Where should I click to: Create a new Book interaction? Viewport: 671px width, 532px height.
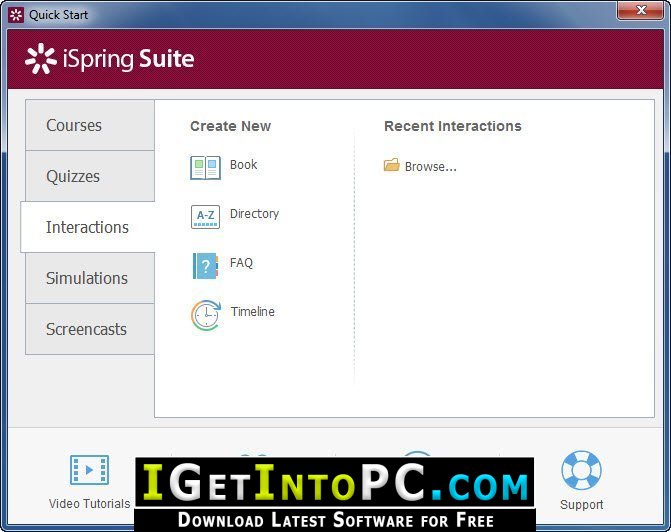point(243,164)
